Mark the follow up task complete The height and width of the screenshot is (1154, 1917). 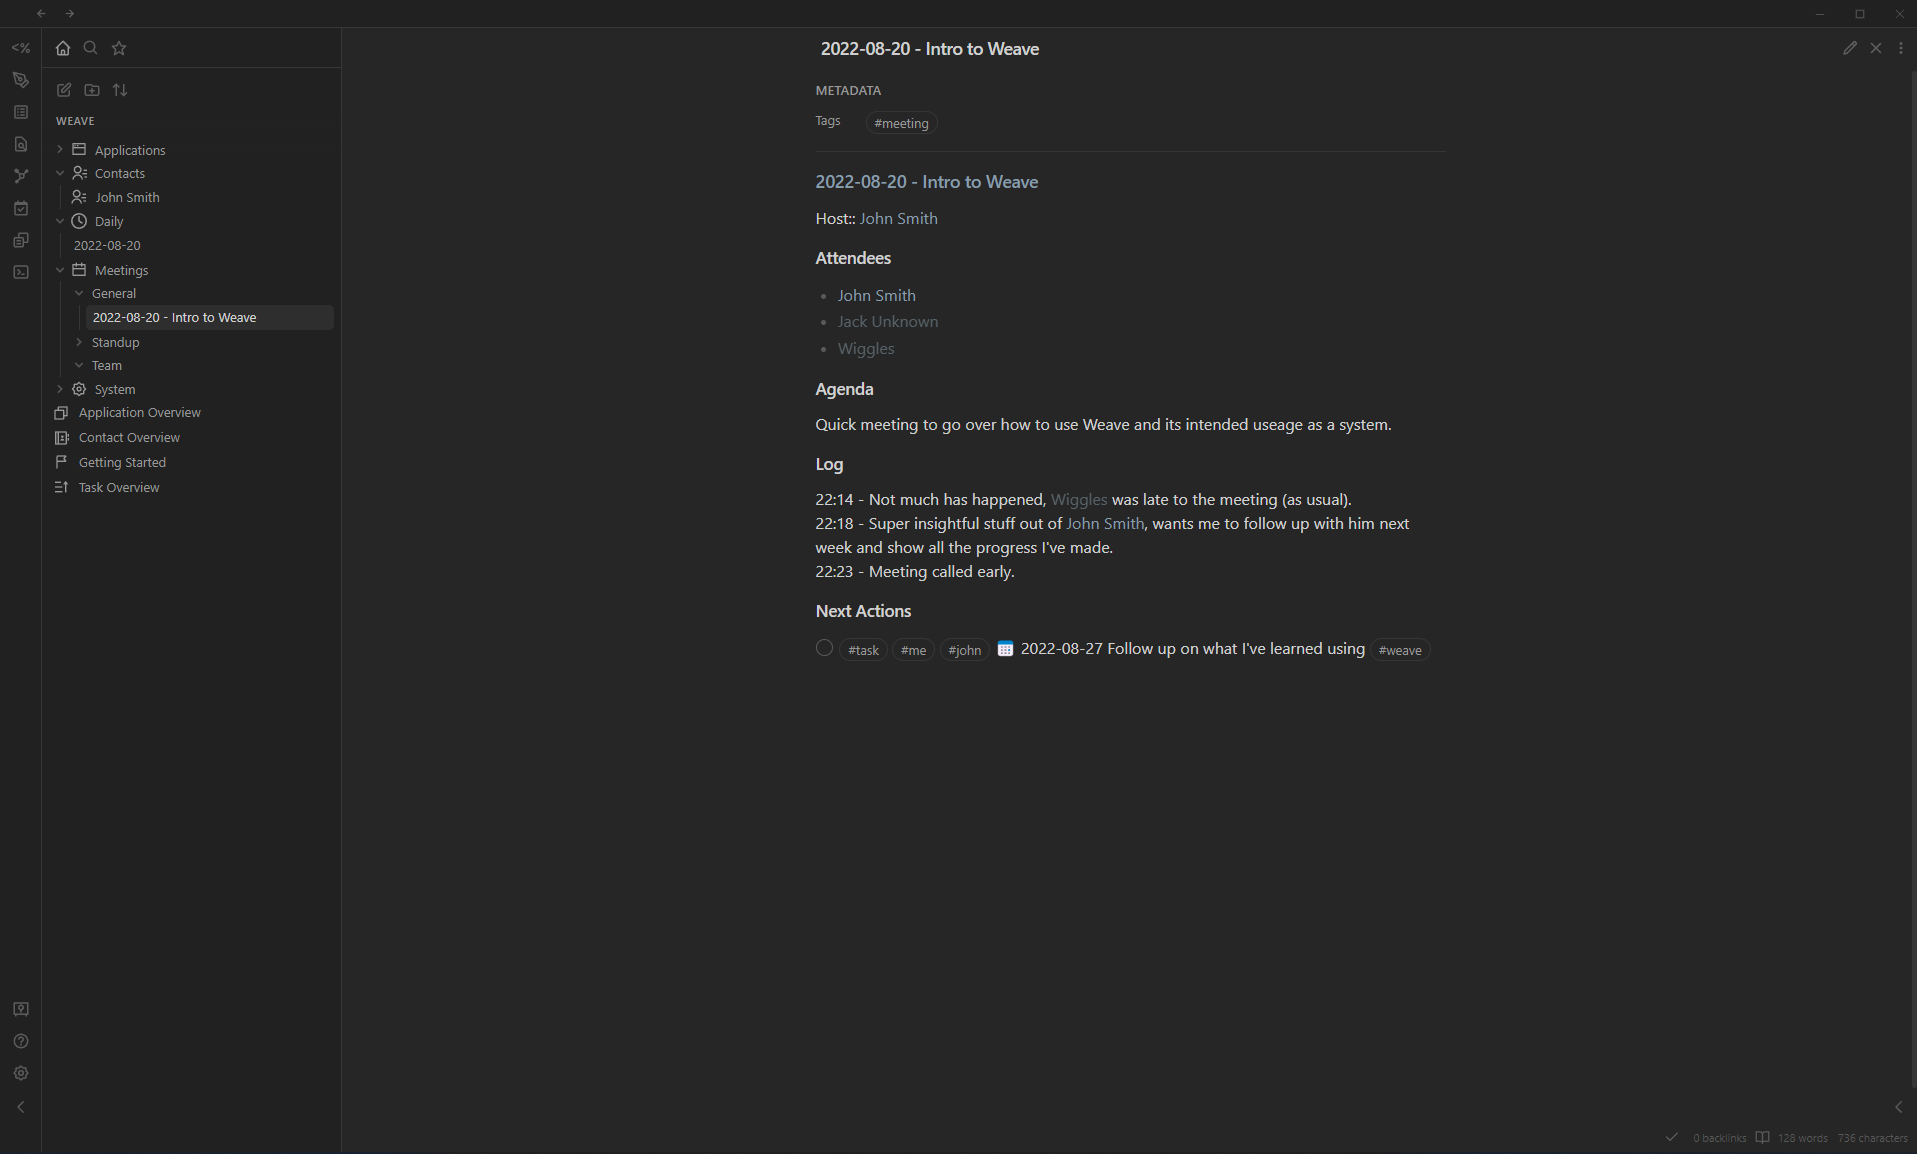(x=824, y=648)
